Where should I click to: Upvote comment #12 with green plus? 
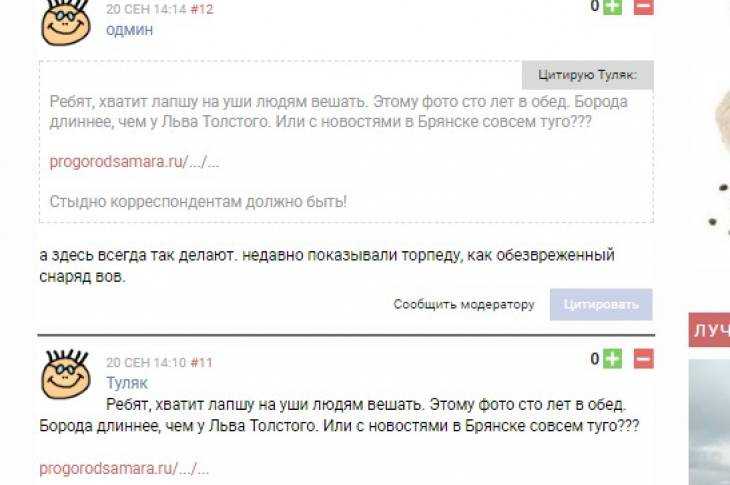coord(612,7)
